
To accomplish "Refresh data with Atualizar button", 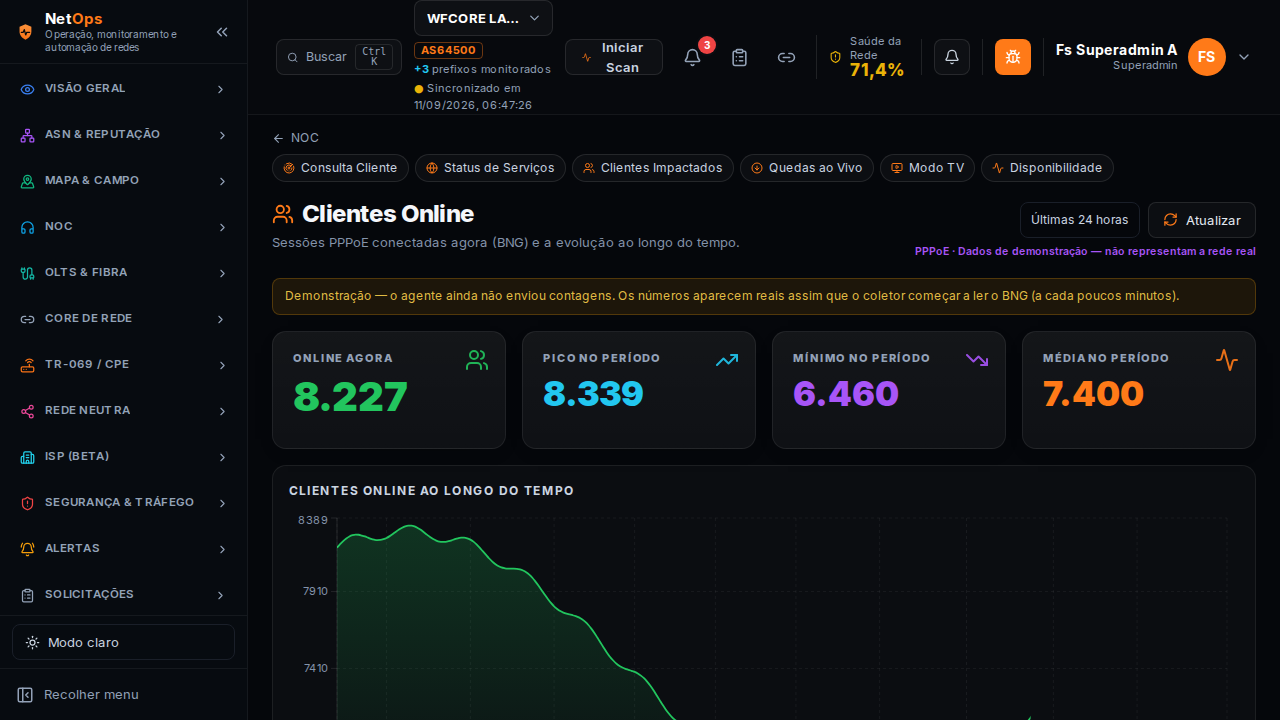I will (x=1202, y=220).
